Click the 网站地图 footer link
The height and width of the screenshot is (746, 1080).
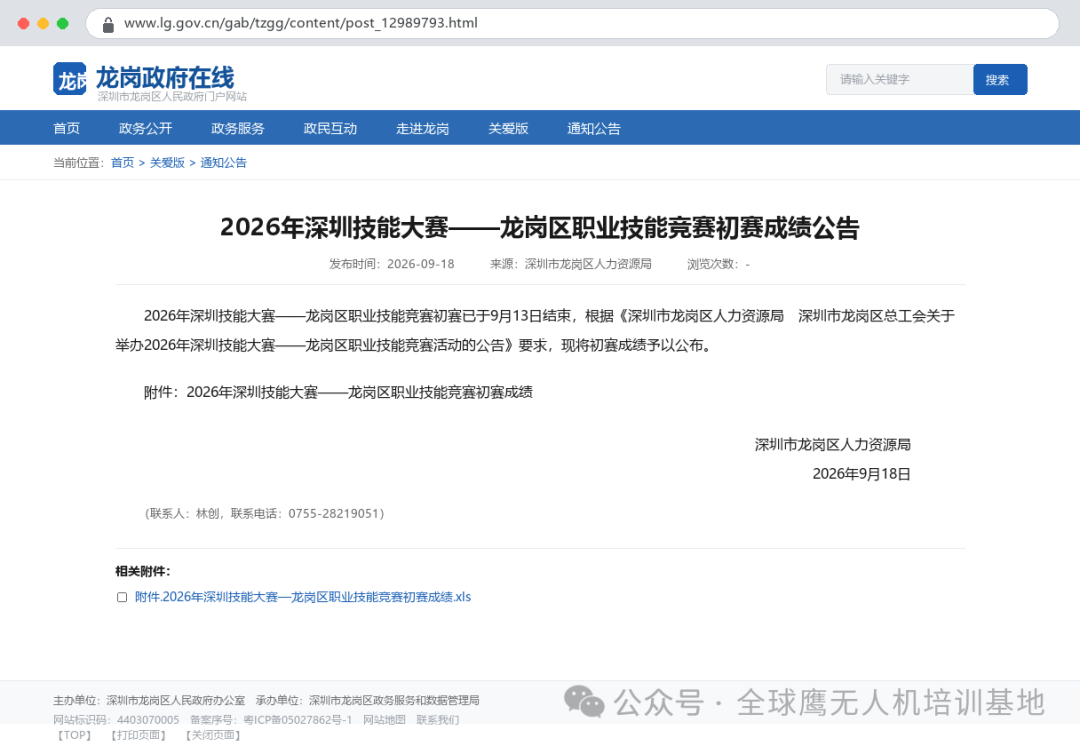coord(384,720)
